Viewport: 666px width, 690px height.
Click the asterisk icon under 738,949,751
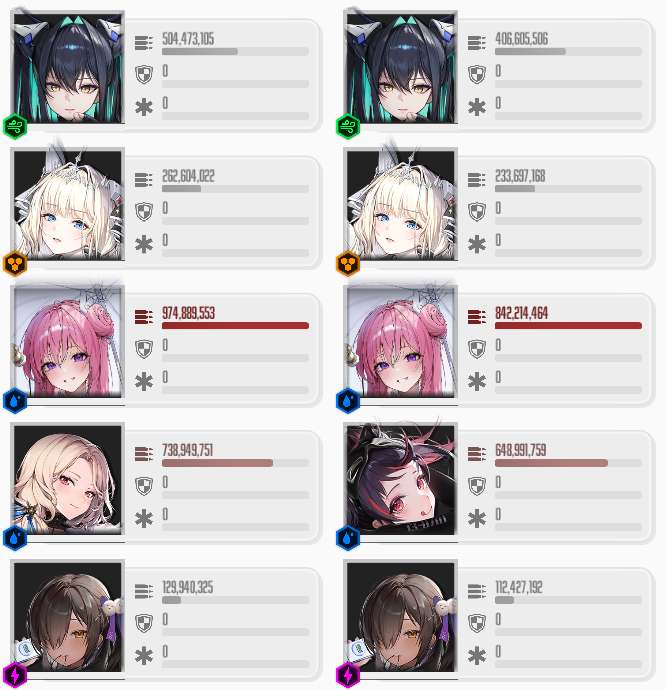coord(144,519)
